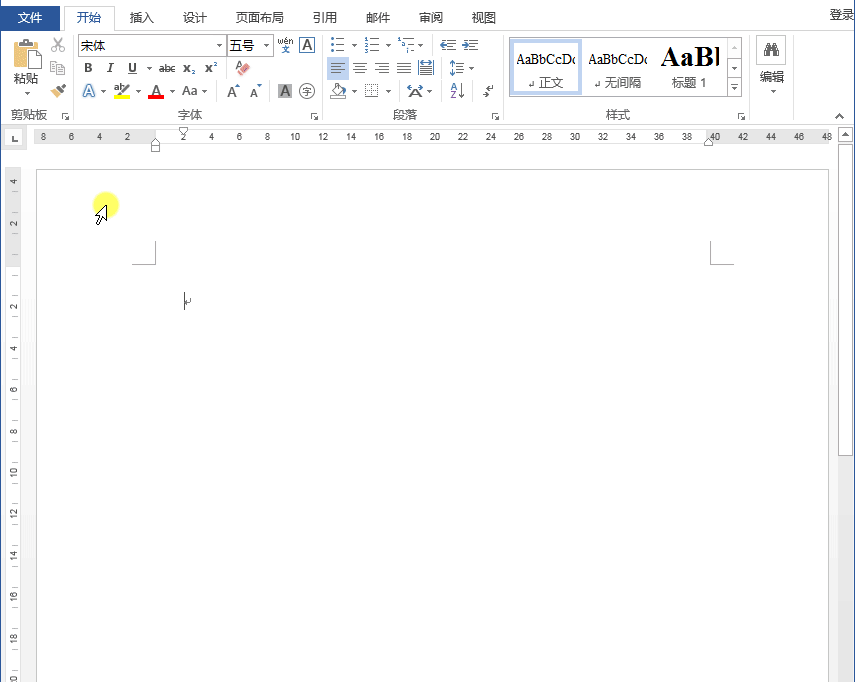This screenshot has height=682, width=855.
Task: Insert a bulleted list
Action: (338, 45)
